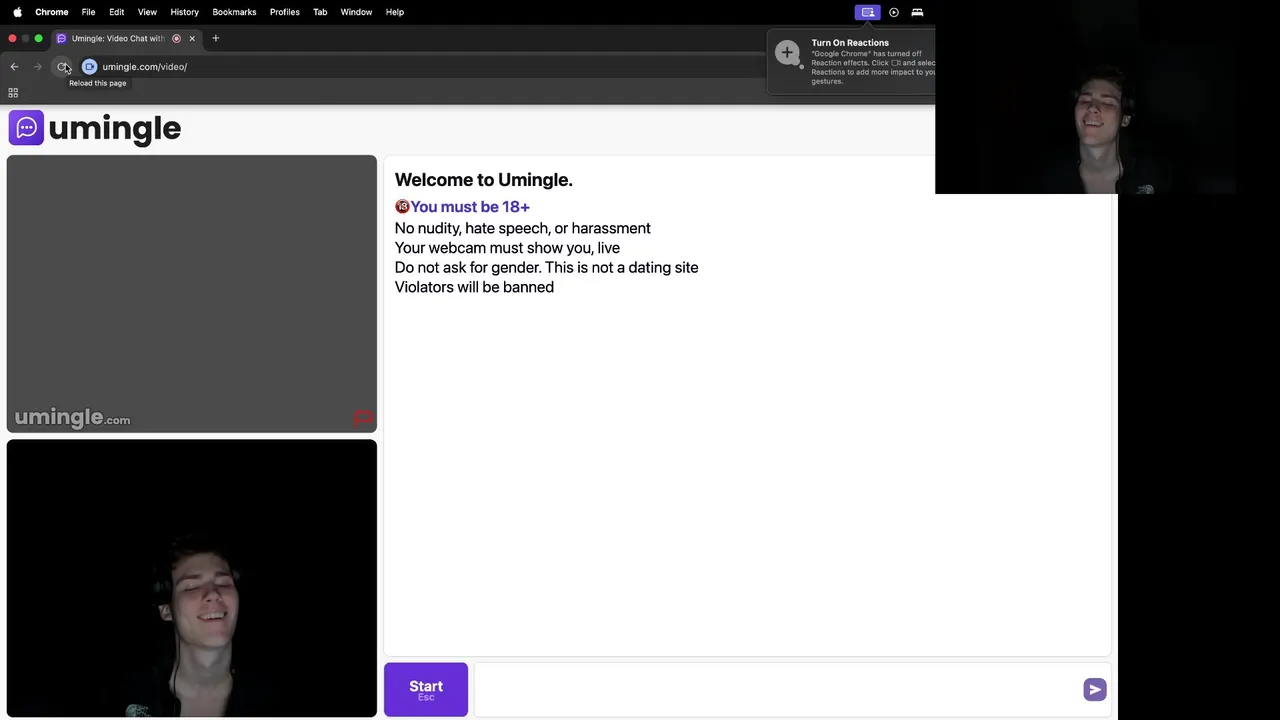1280x720 pixels.
Task: Open the File menu
Action: tap(88, 12)
